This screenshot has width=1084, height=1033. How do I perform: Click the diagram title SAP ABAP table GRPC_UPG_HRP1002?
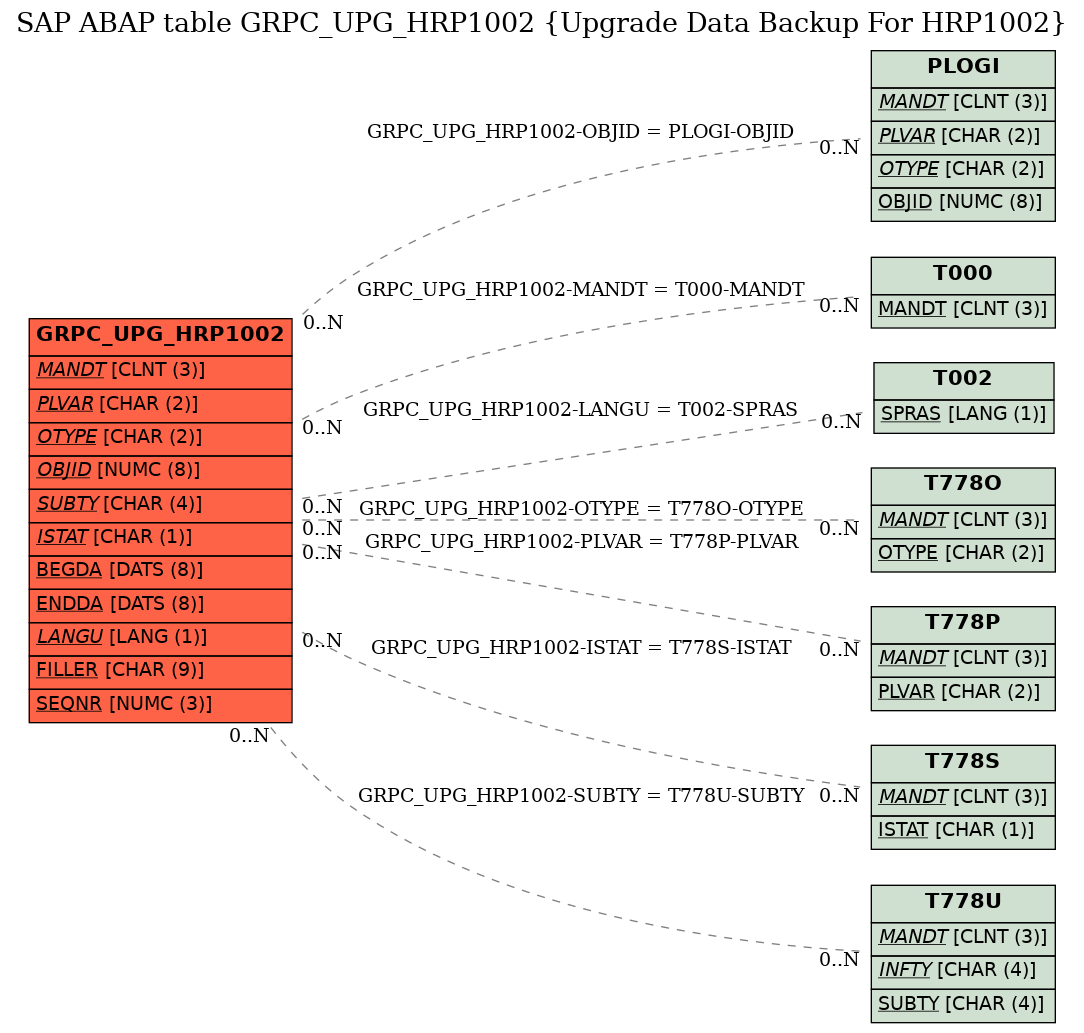tap(541, 24)
